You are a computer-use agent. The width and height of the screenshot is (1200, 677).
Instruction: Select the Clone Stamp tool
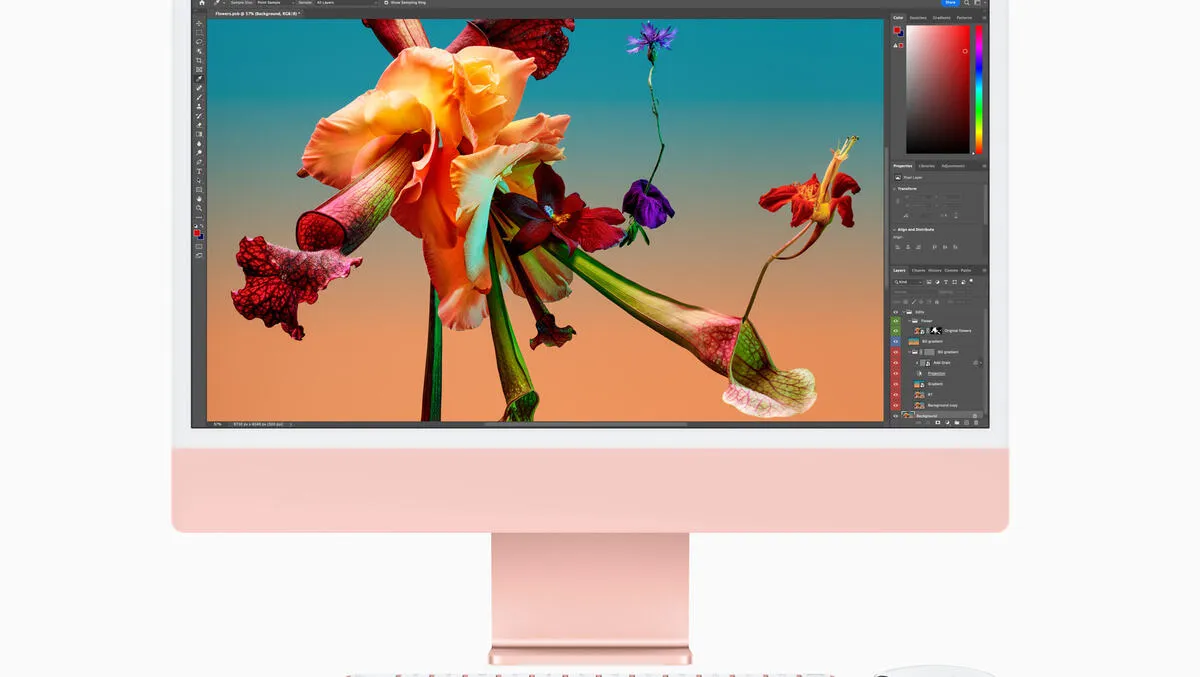(x=199, y=106)
